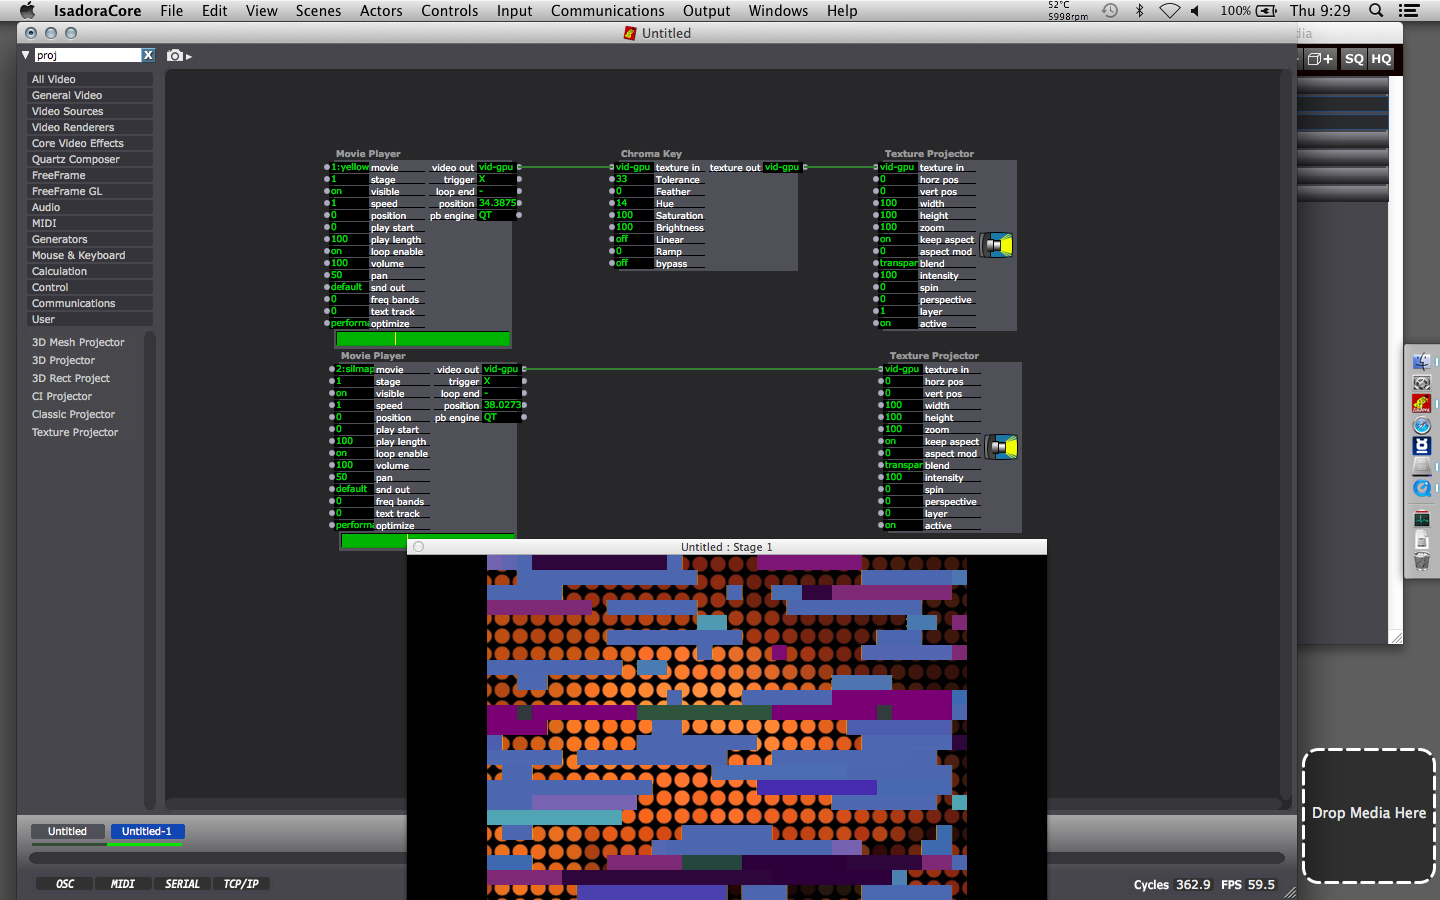Open the Trash in the Dock
Screen dimensions: 1440x900
coord(1421,561)
